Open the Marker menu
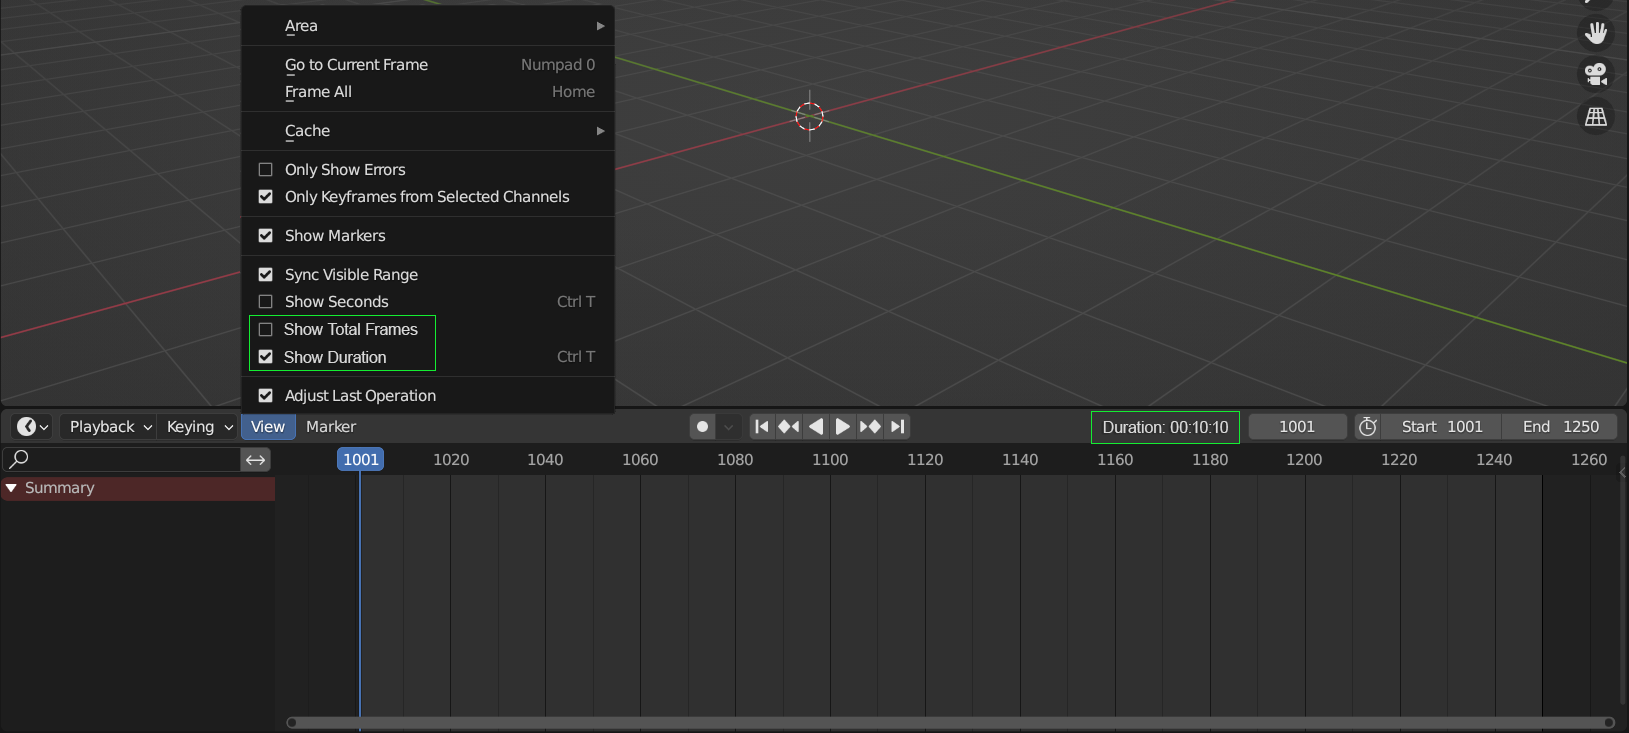Viewport: 1629px width, 733px height. click(x=331, y=427)
